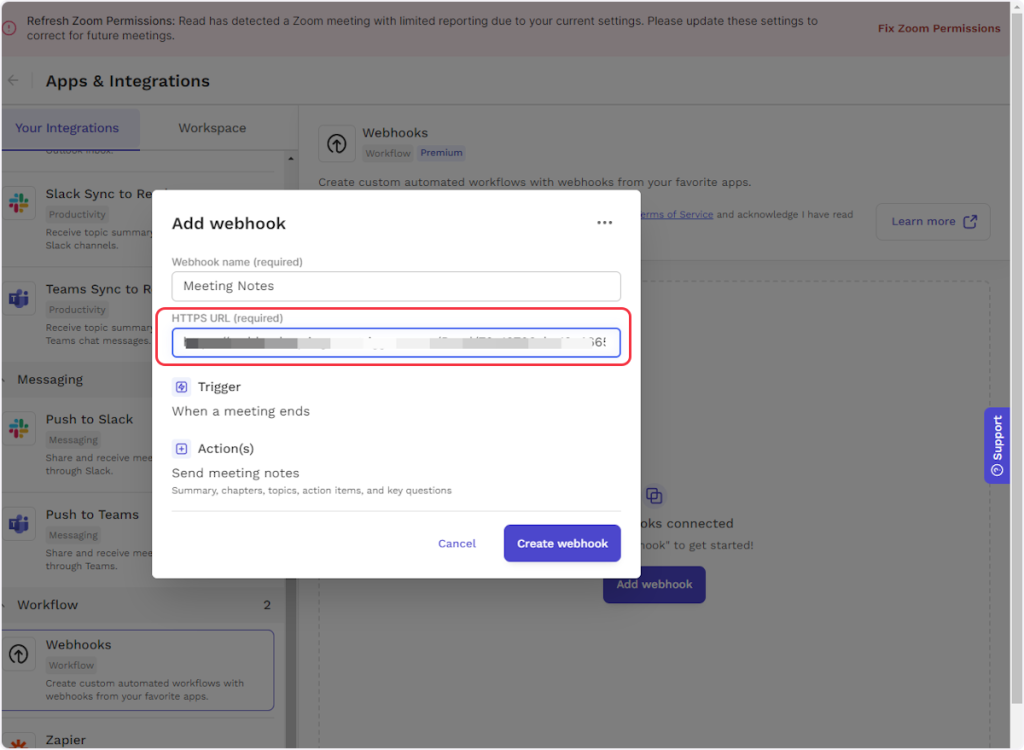
Task: Click the Slack icon for Slack Sync
Action: pos(19,204)
